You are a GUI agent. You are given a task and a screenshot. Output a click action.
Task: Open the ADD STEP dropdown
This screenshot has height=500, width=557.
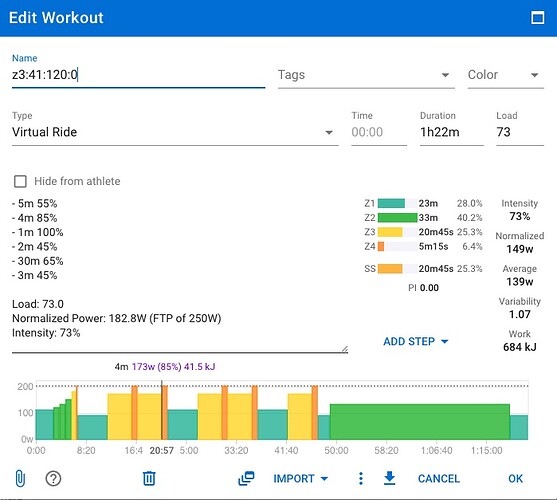point(415,341)
